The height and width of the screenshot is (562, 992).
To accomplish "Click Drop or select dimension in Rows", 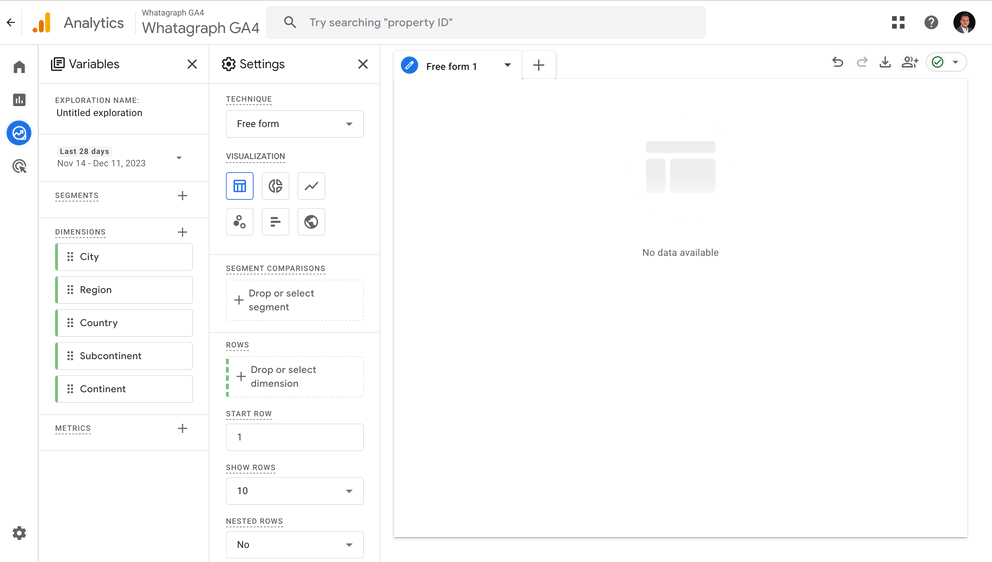I will (295, 377).
